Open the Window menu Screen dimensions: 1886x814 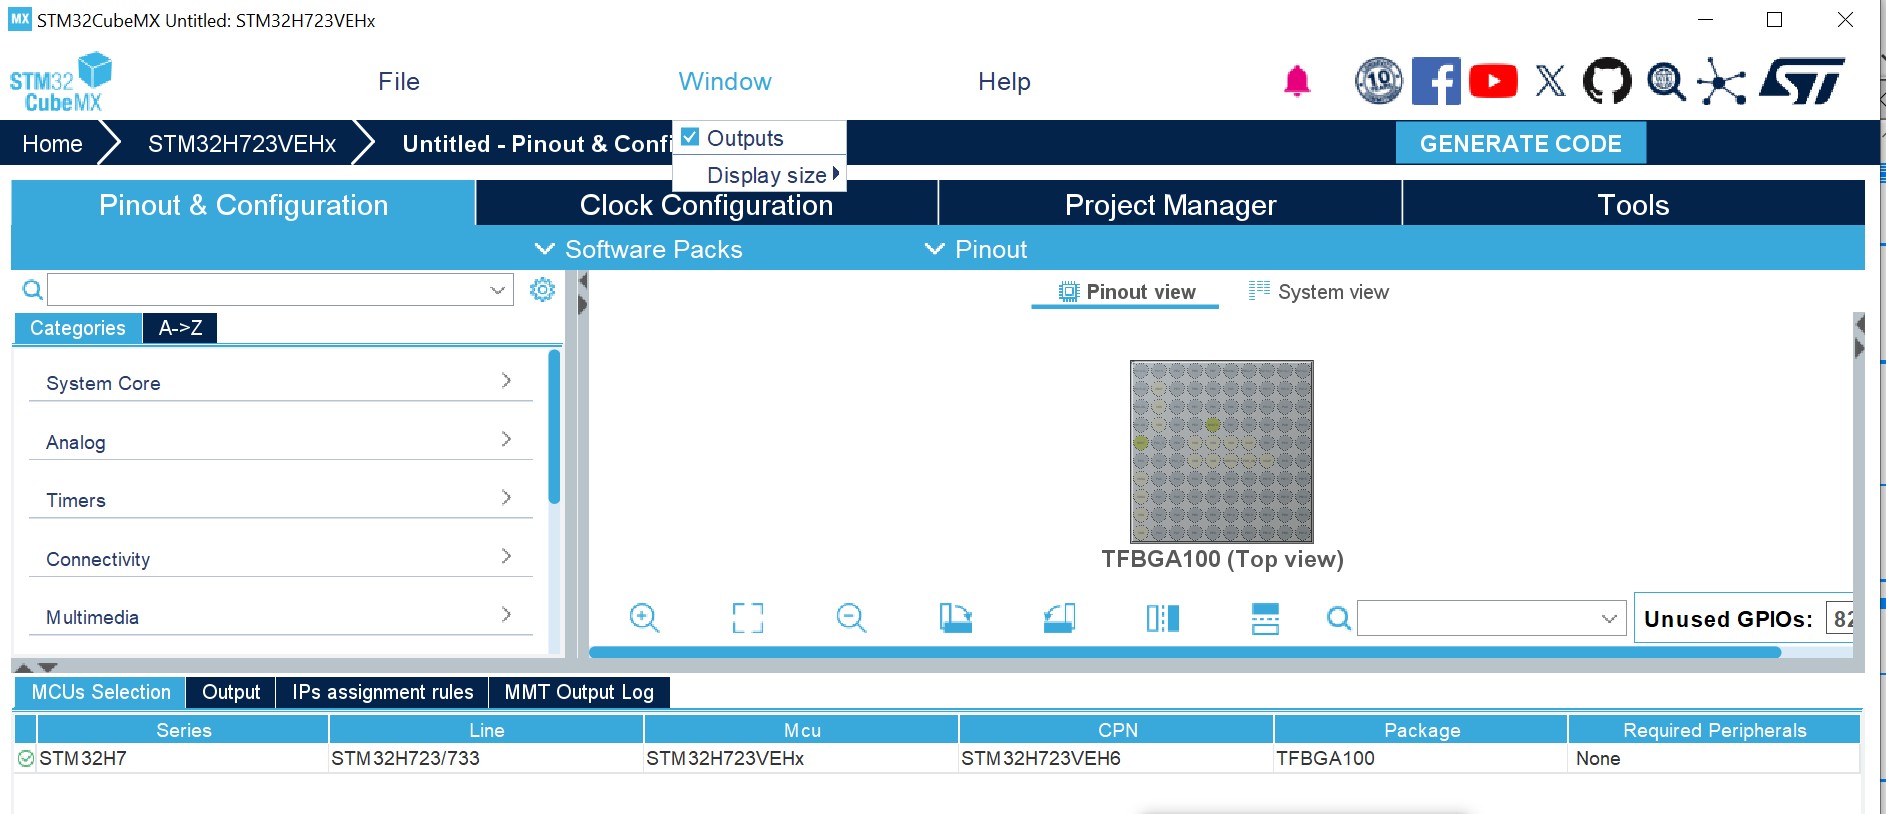[725, 82]
